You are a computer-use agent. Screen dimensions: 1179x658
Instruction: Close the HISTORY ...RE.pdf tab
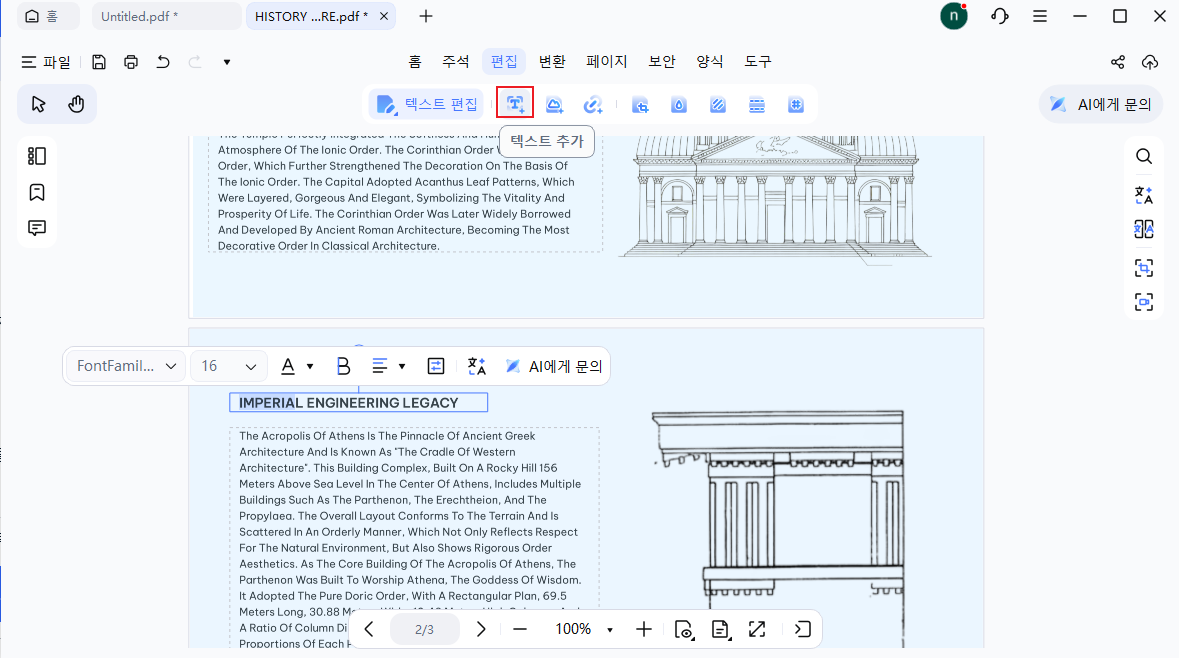coord(383,16)
